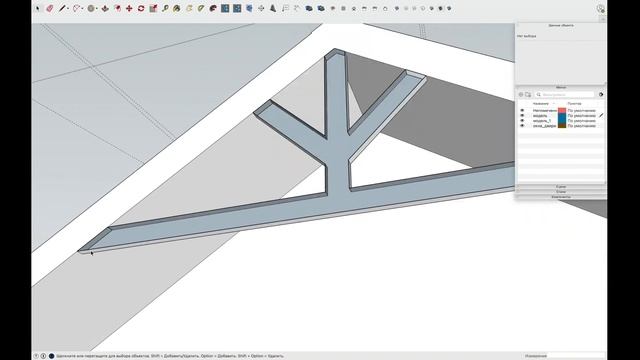Open the Shape tool dropdown arrow
The height and width of the screenshot is (360, 640).
[96, 9]
